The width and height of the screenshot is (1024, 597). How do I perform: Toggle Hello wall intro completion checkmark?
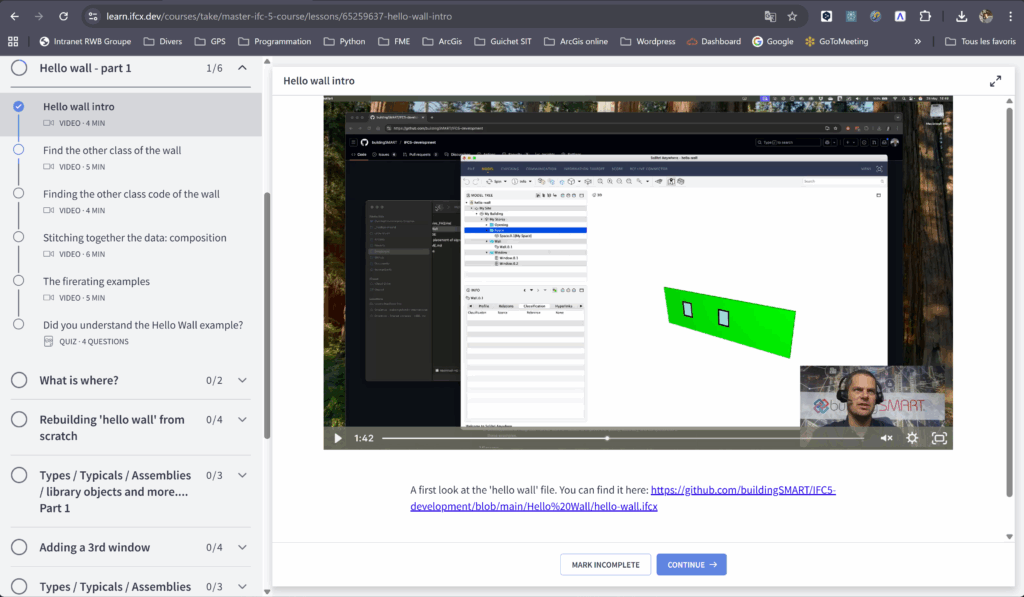(x=19, y=106)
